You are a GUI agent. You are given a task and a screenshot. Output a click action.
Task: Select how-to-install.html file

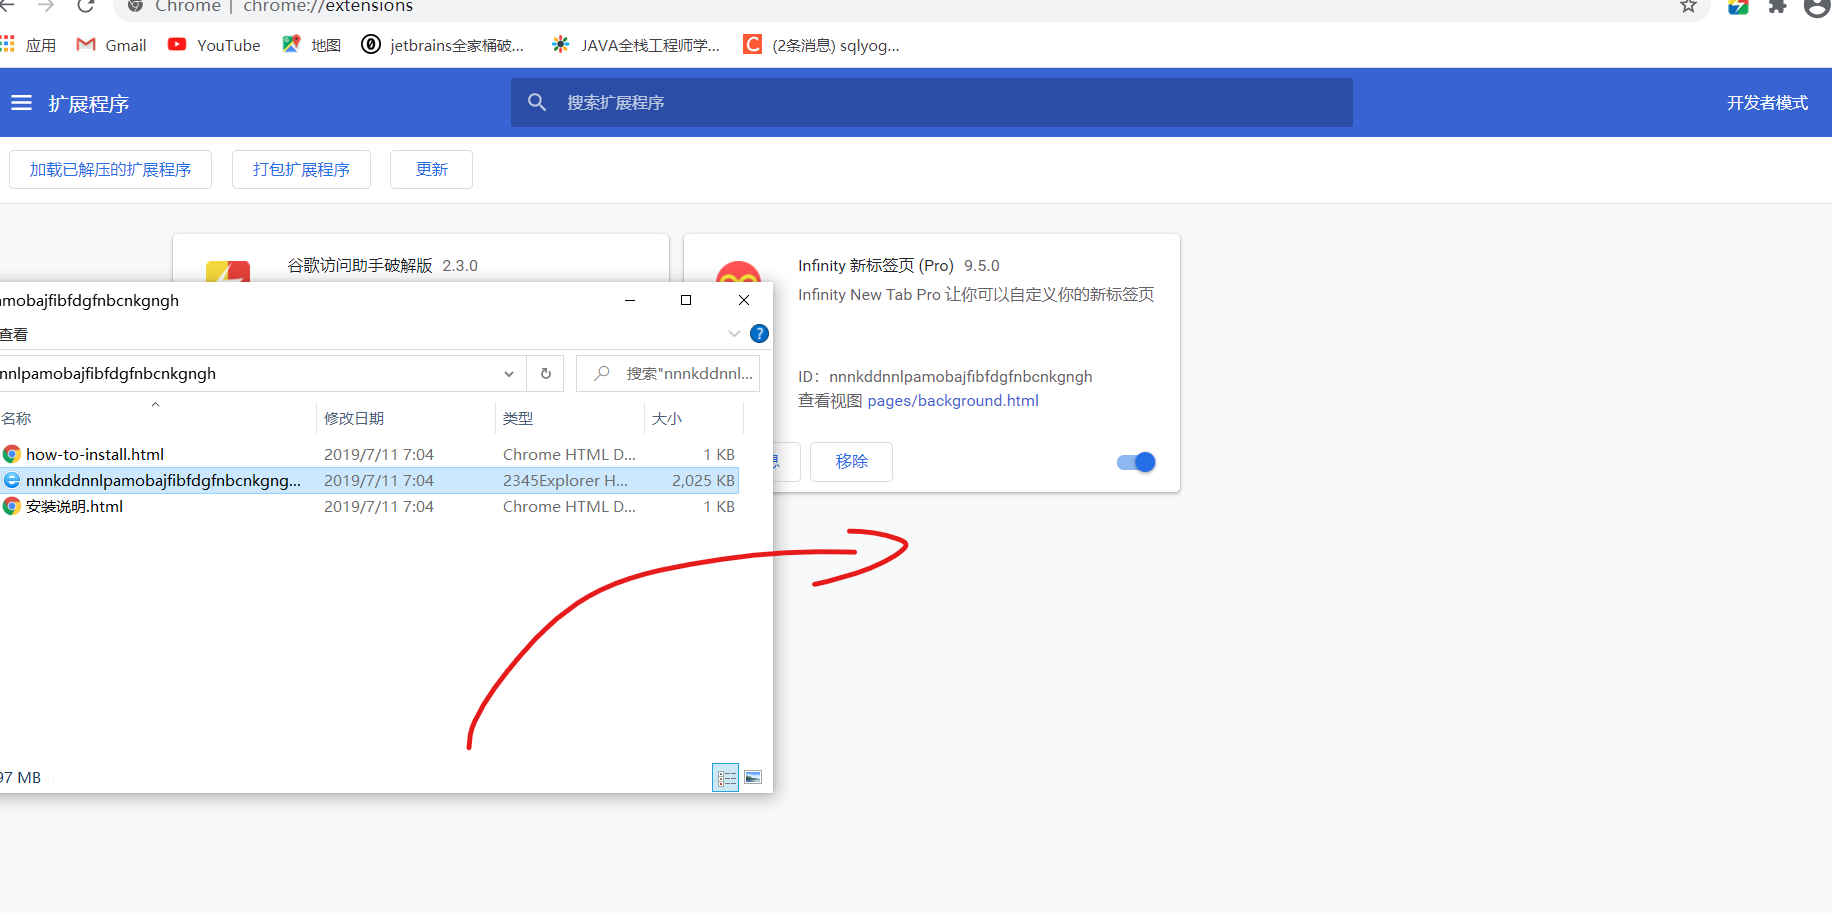pyautogui.click(x=95, y=454)
